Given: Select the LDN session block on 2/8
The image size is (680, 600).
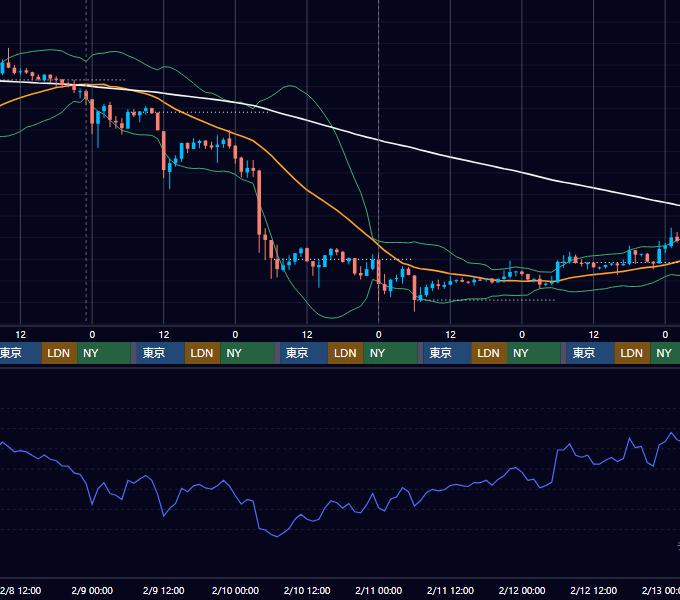Looking at the screenshot, I should 59,353.
